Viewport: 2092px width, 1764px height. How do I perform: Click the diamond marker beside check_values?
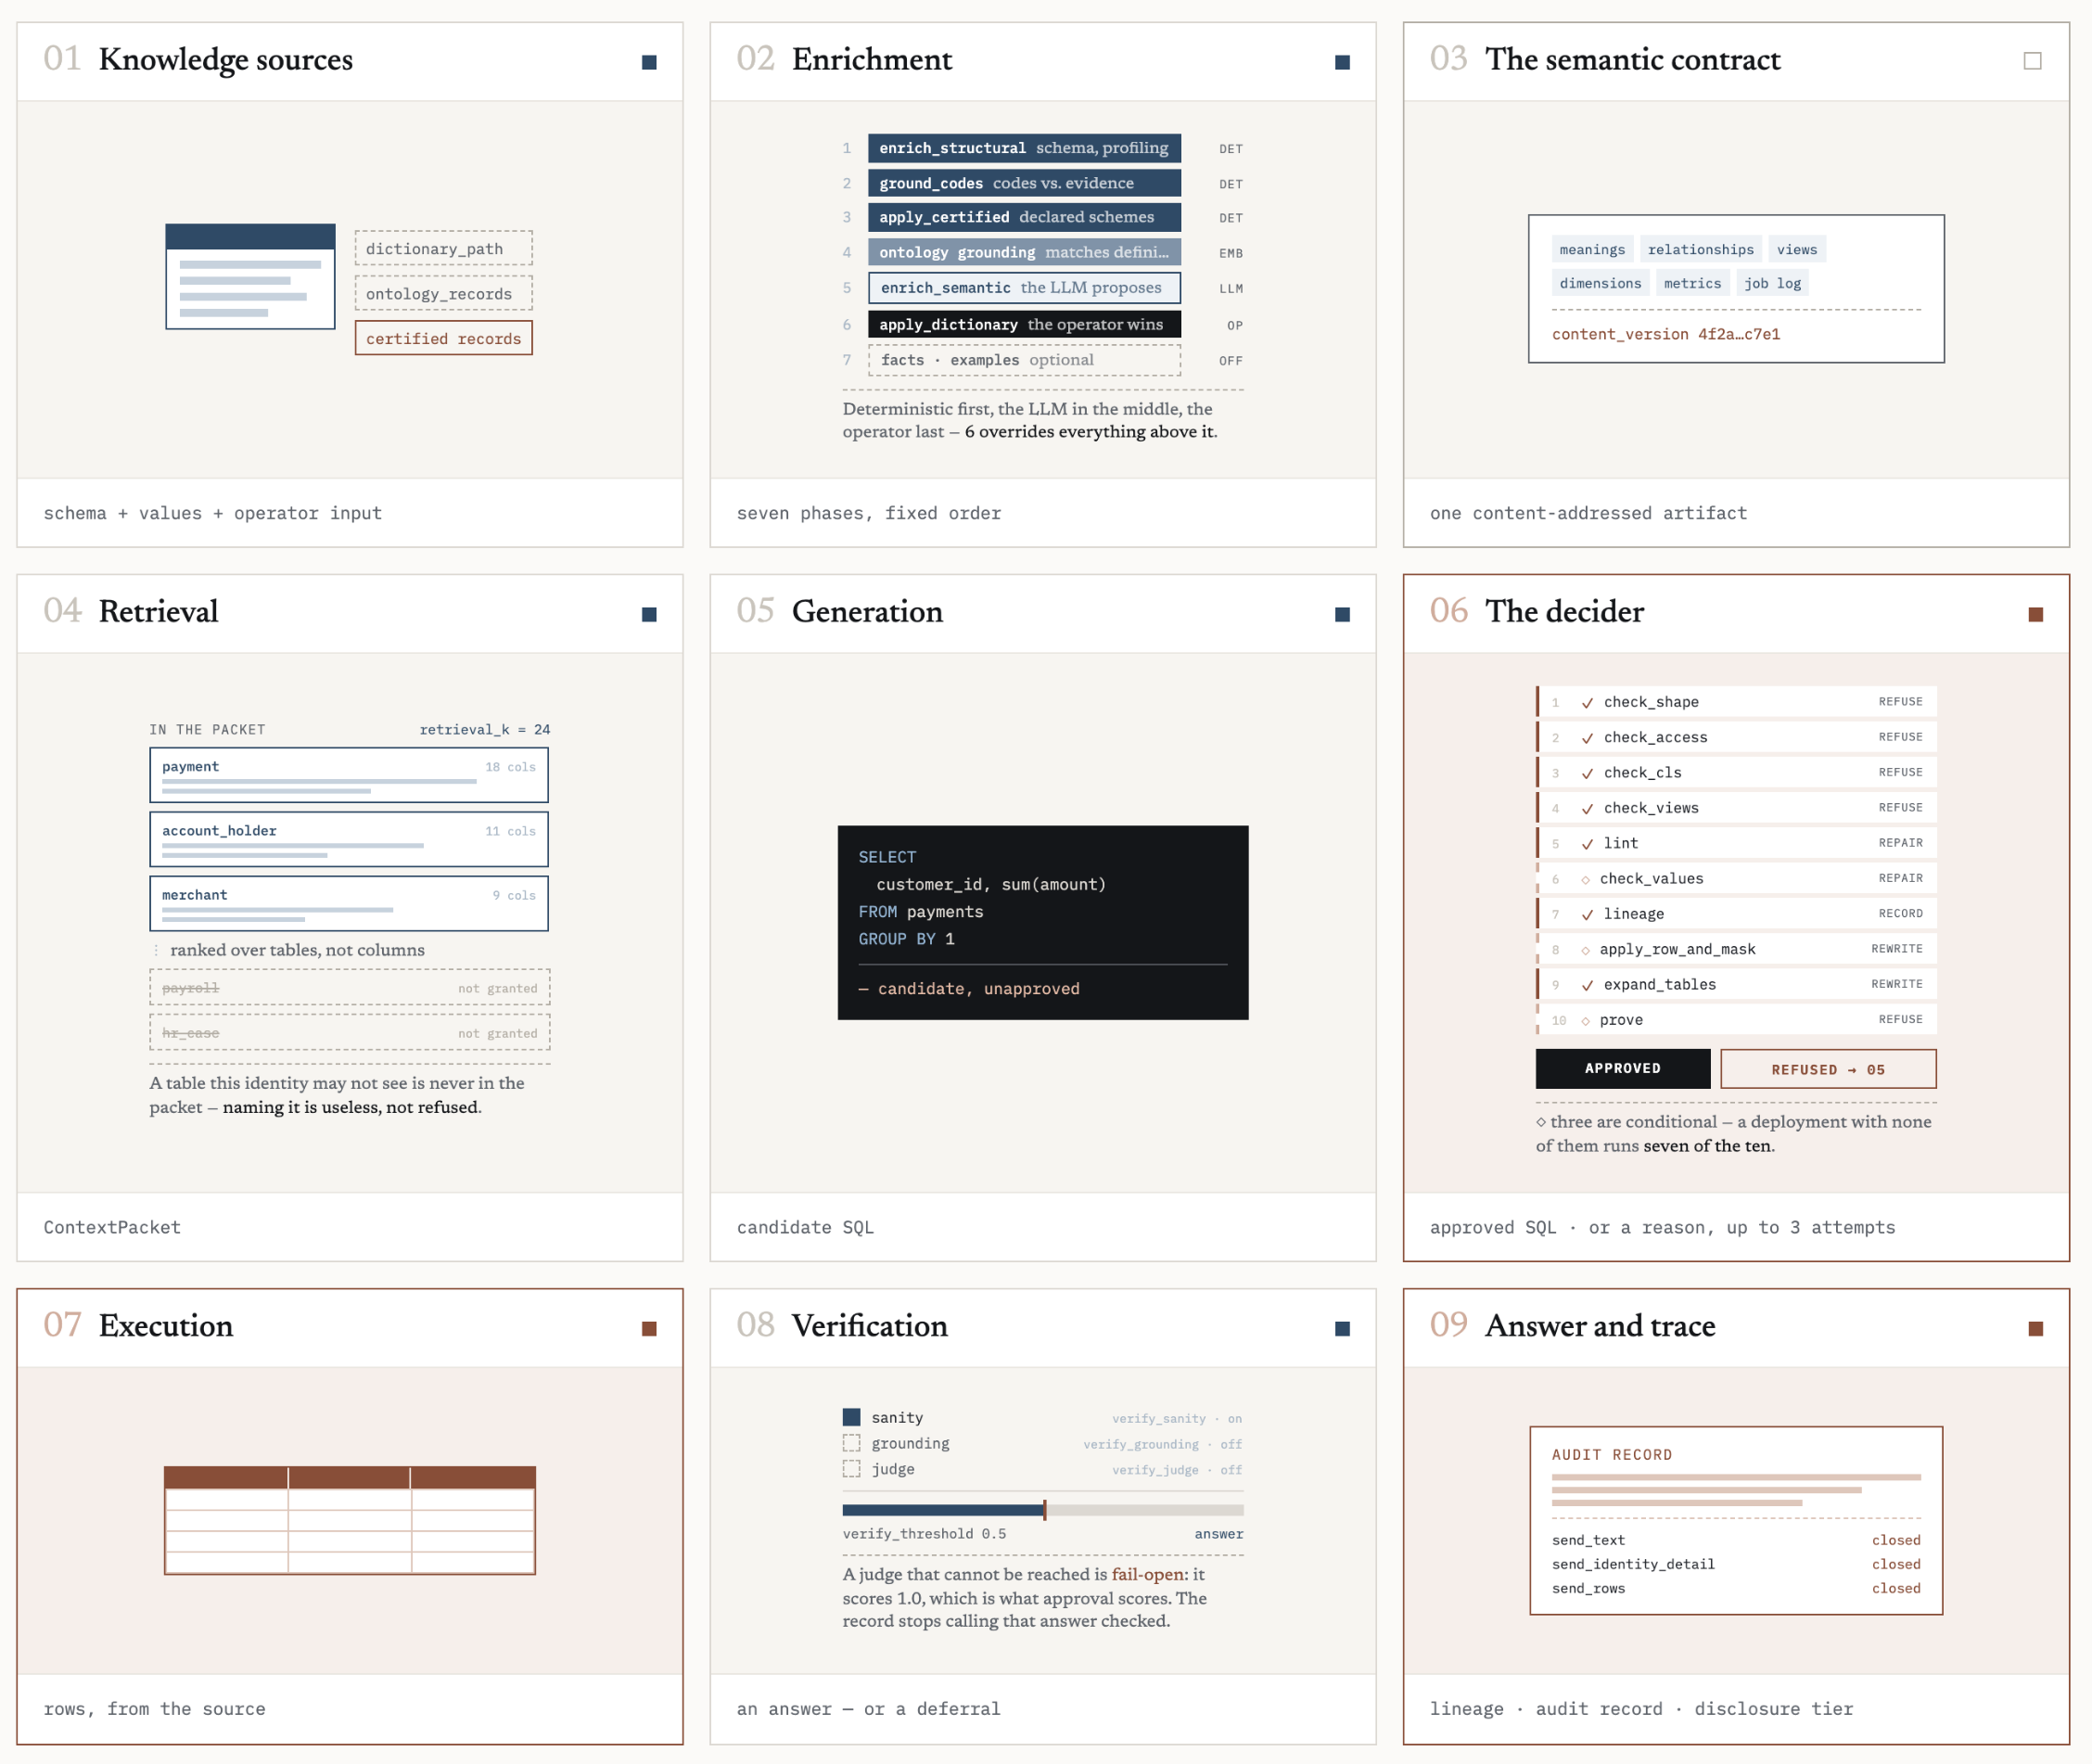tap(1585, 879)
